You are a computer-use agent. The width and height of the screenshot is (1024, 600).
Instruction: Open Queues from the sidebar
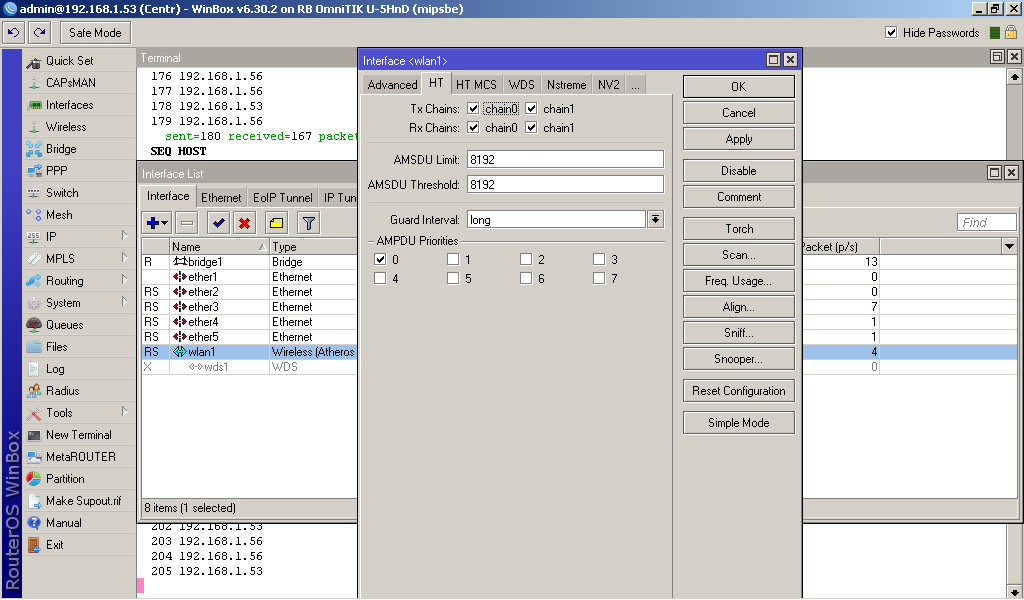tap(64, 325)
